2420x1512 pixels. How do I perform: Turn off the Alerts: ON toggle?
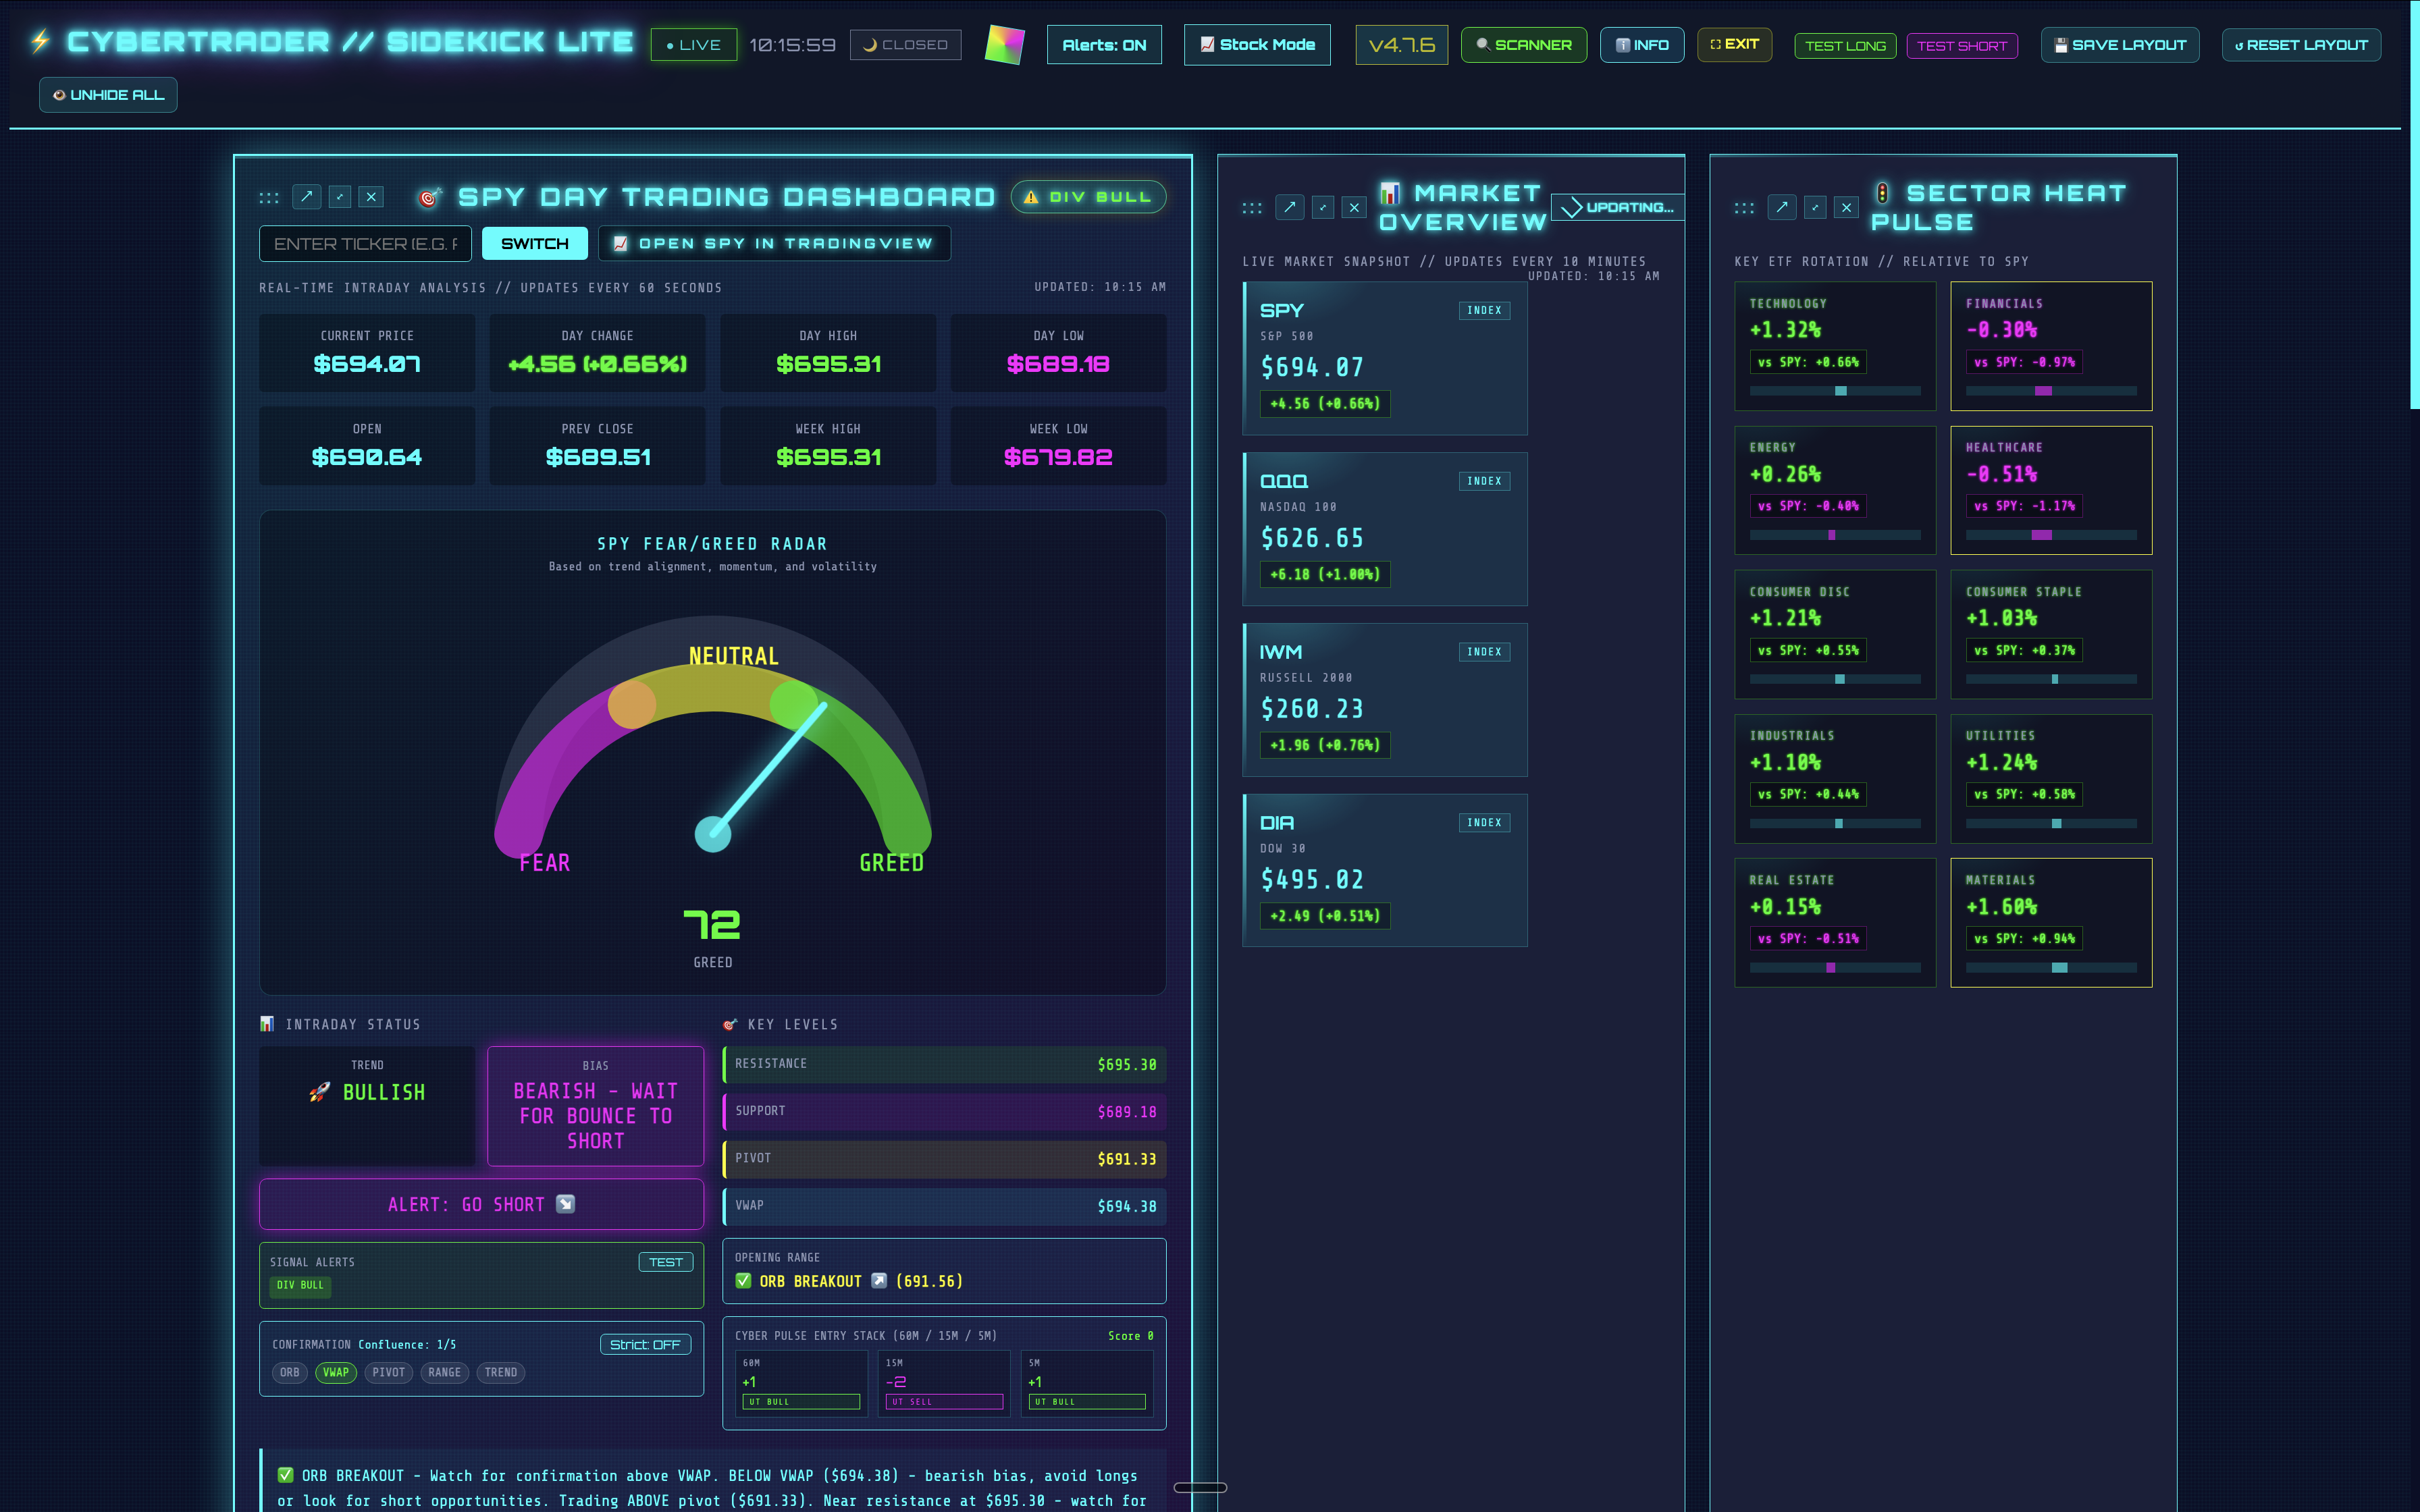tap(1104, 44)
